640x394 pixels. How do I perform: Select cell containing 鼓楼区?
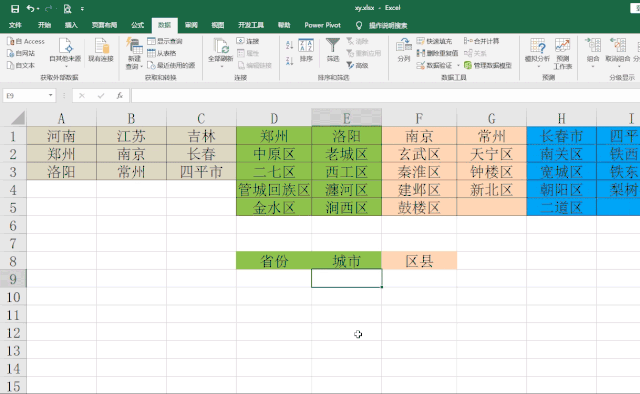pyautogui.click(x=419, y=207)
